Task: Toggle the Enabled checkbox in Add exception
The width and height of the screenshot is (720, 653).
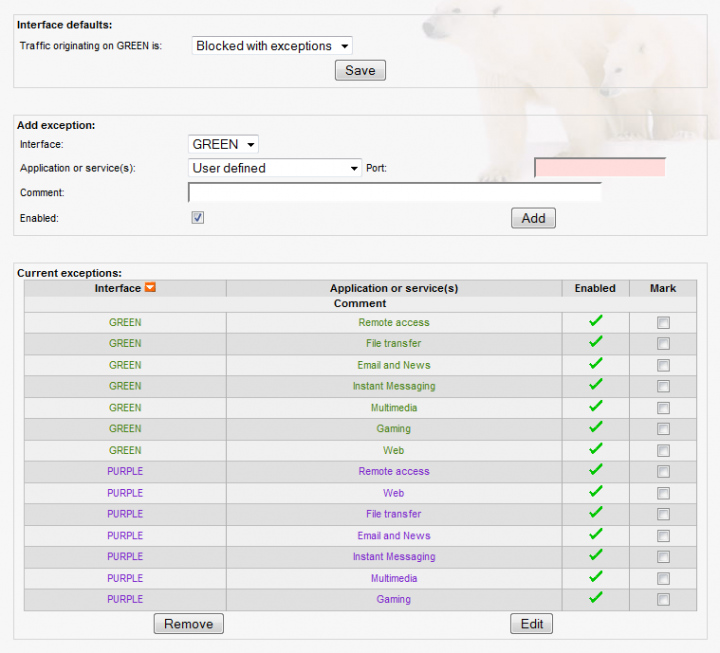Action: point(198,217)
